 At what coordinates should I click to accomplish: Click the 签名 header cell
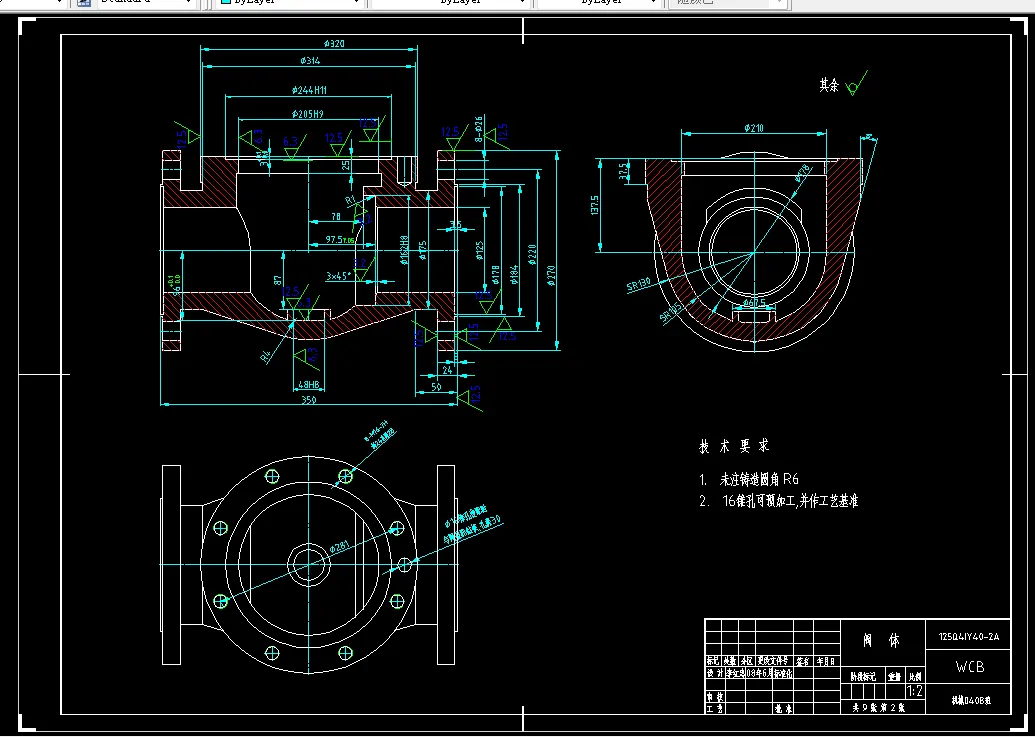pyautogui.click(x=803, y=660)
